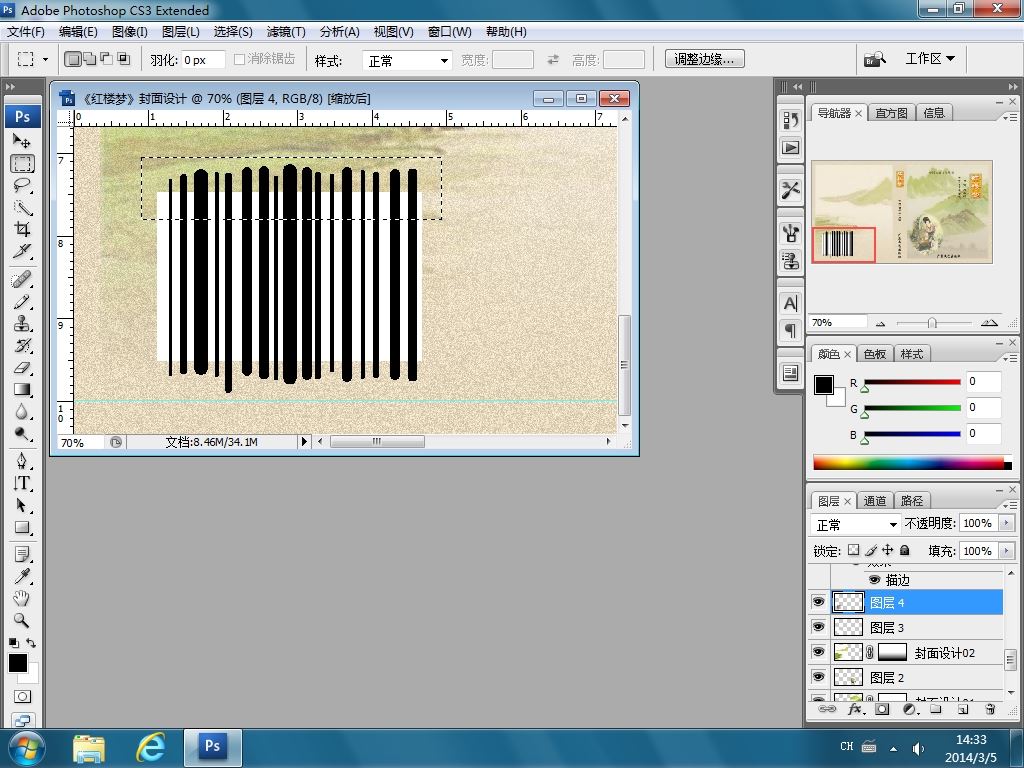Expand the 工作区 workspace menu
This screenshot has height=768, width=1024.
pyautogui.click(x=929, y=59)
